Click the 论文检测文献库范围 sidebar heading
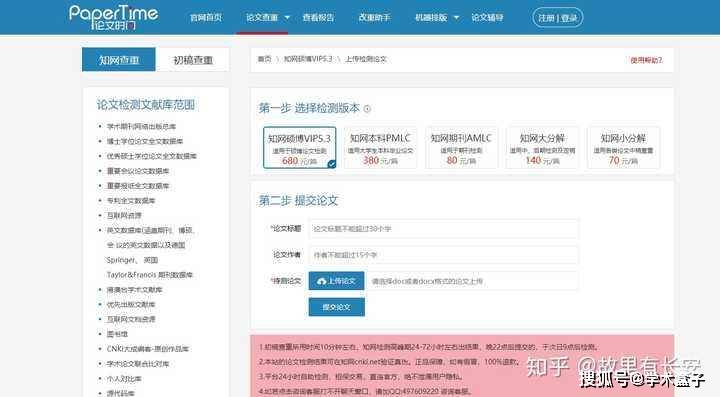The height and width of the screenshot is (397, 720). (x=146, y=105)
